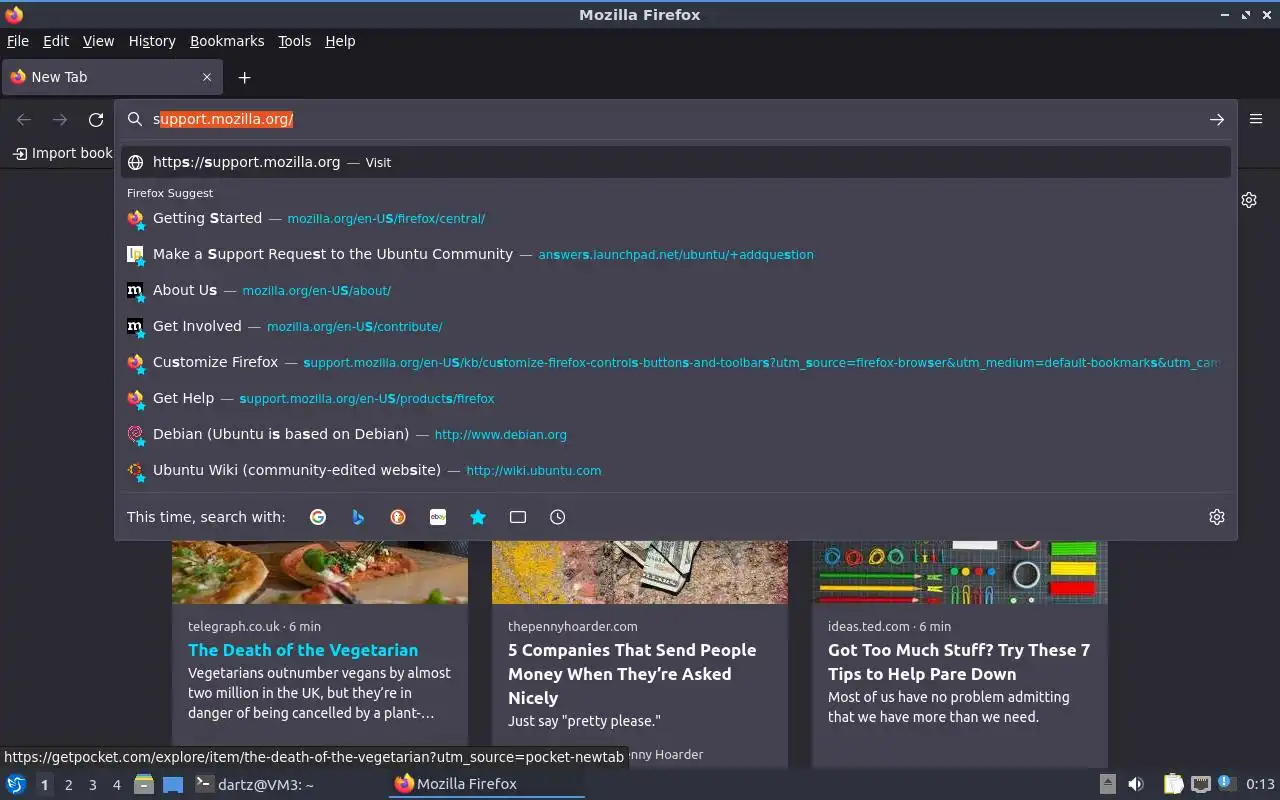The image size is (1280, 800).
Task: Open the Bookmarks menu
Action: tap(227, 41)
